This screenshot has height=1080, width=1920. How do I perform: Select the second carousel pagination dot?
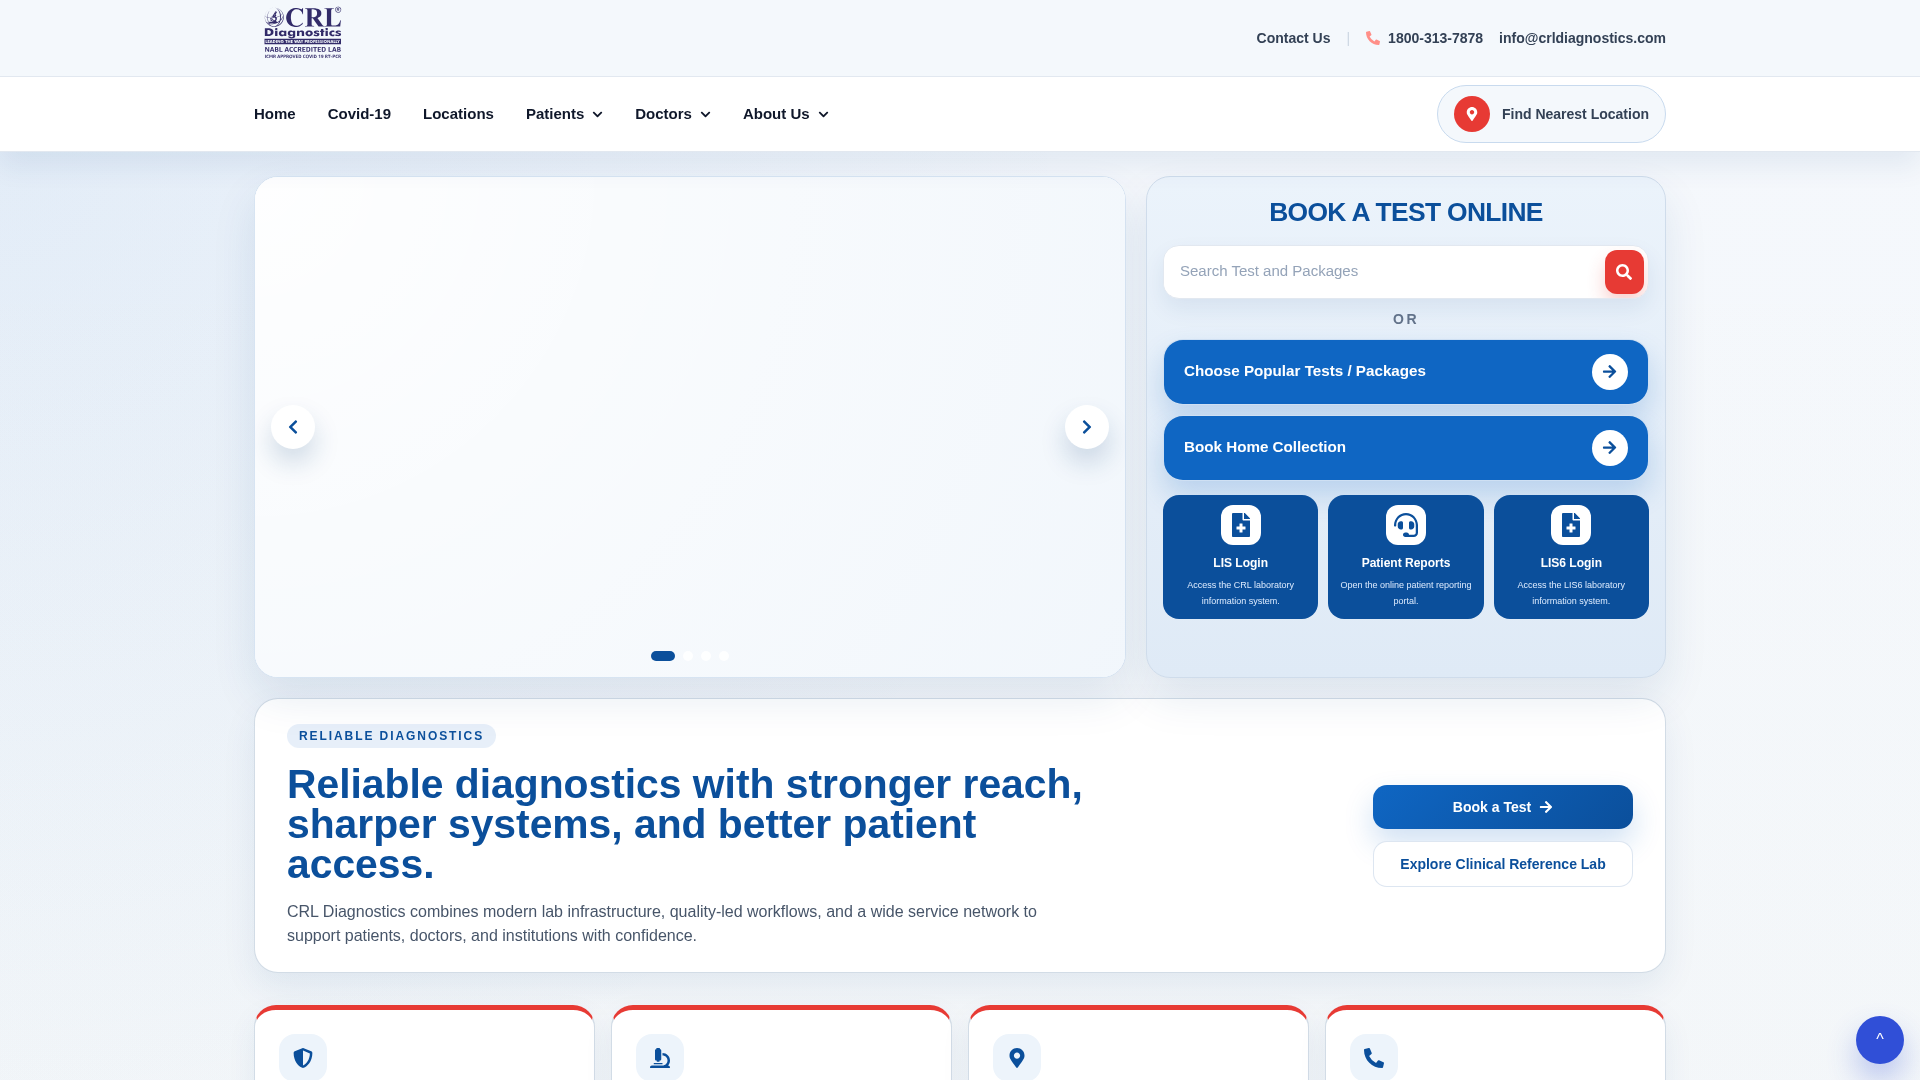(x=688, y=656)
